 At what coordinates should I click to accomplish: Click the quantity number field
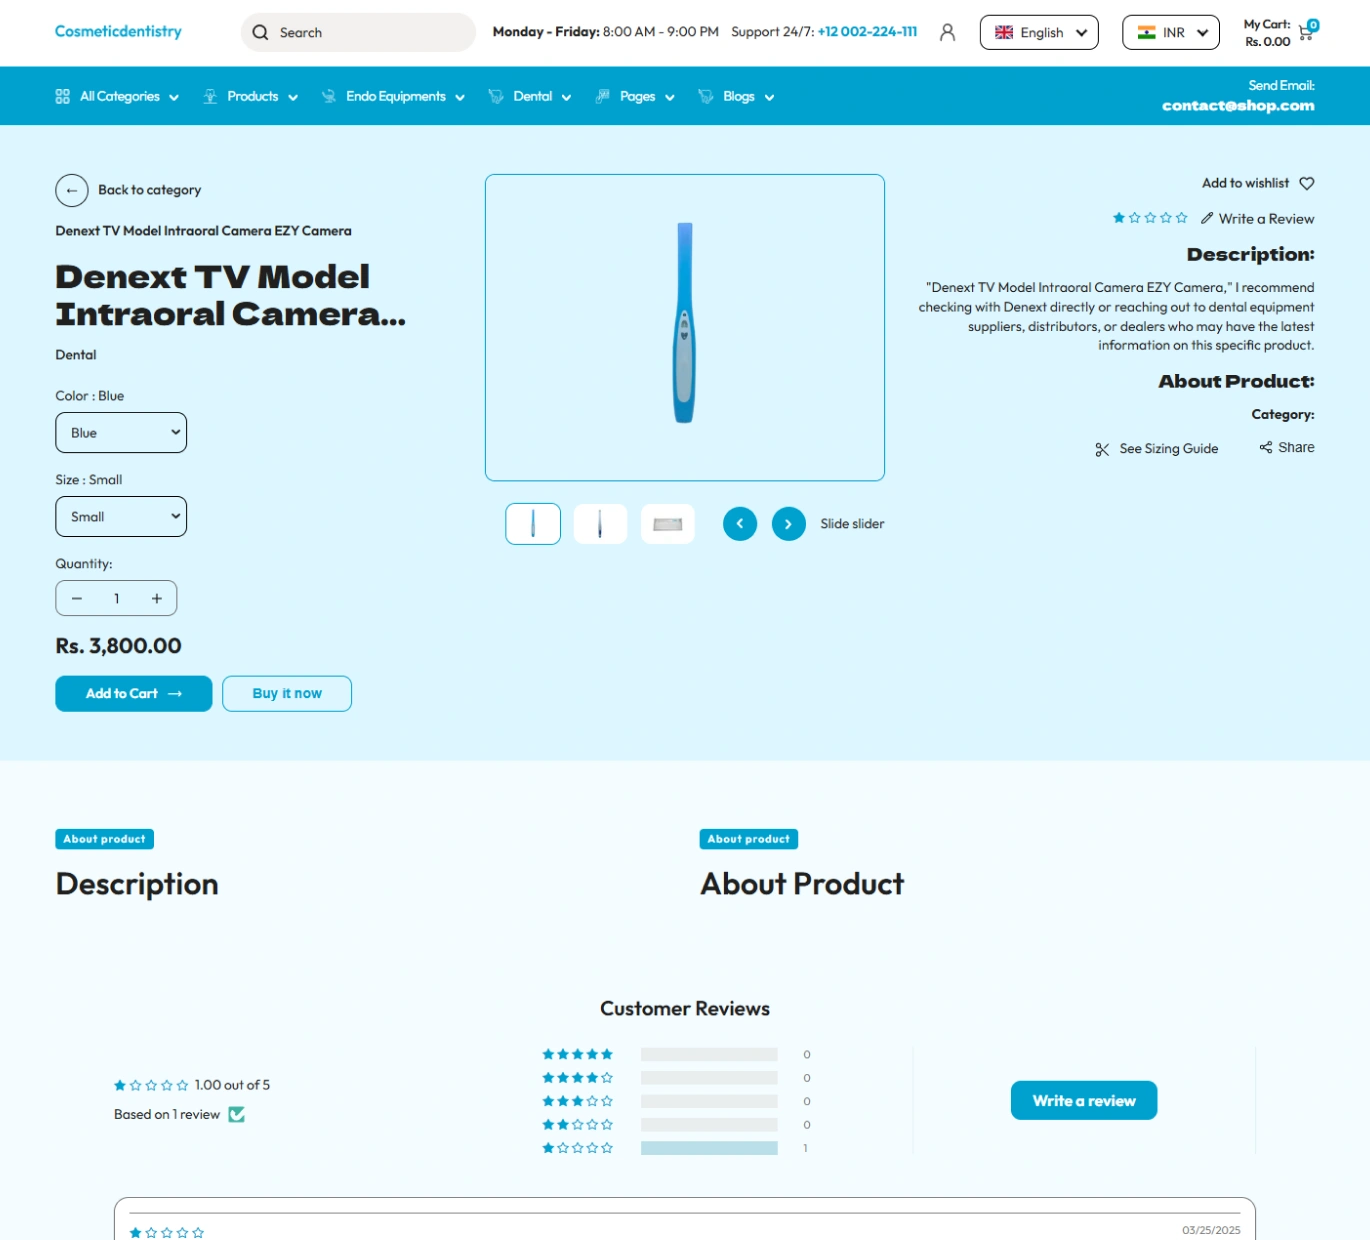coord(116,598)
